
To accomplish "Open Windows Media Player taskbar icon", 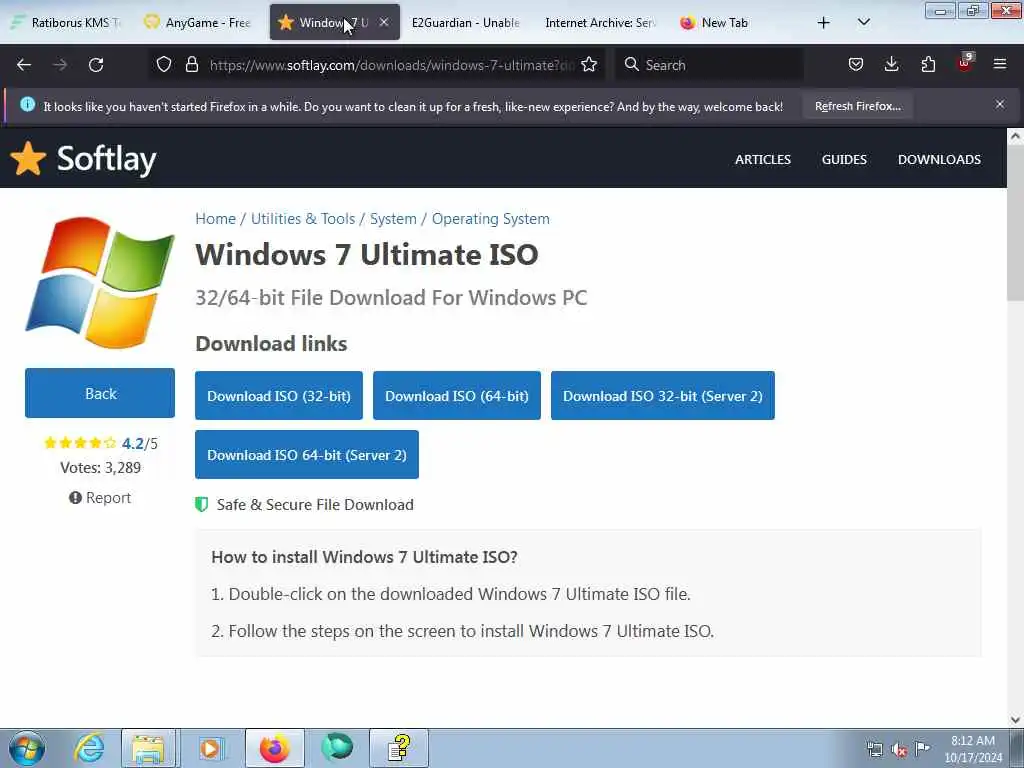I will (210, 748).
